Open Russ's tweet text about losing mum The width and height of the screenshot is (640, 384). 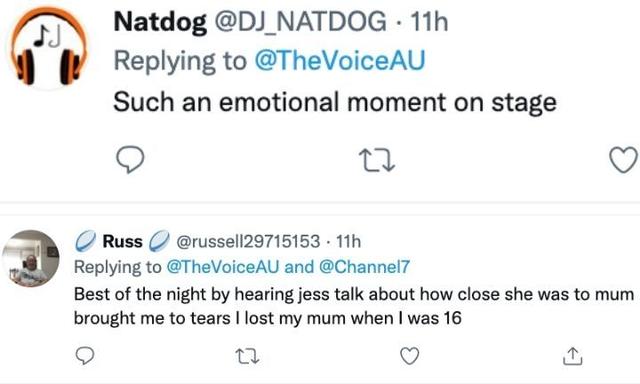353,306
